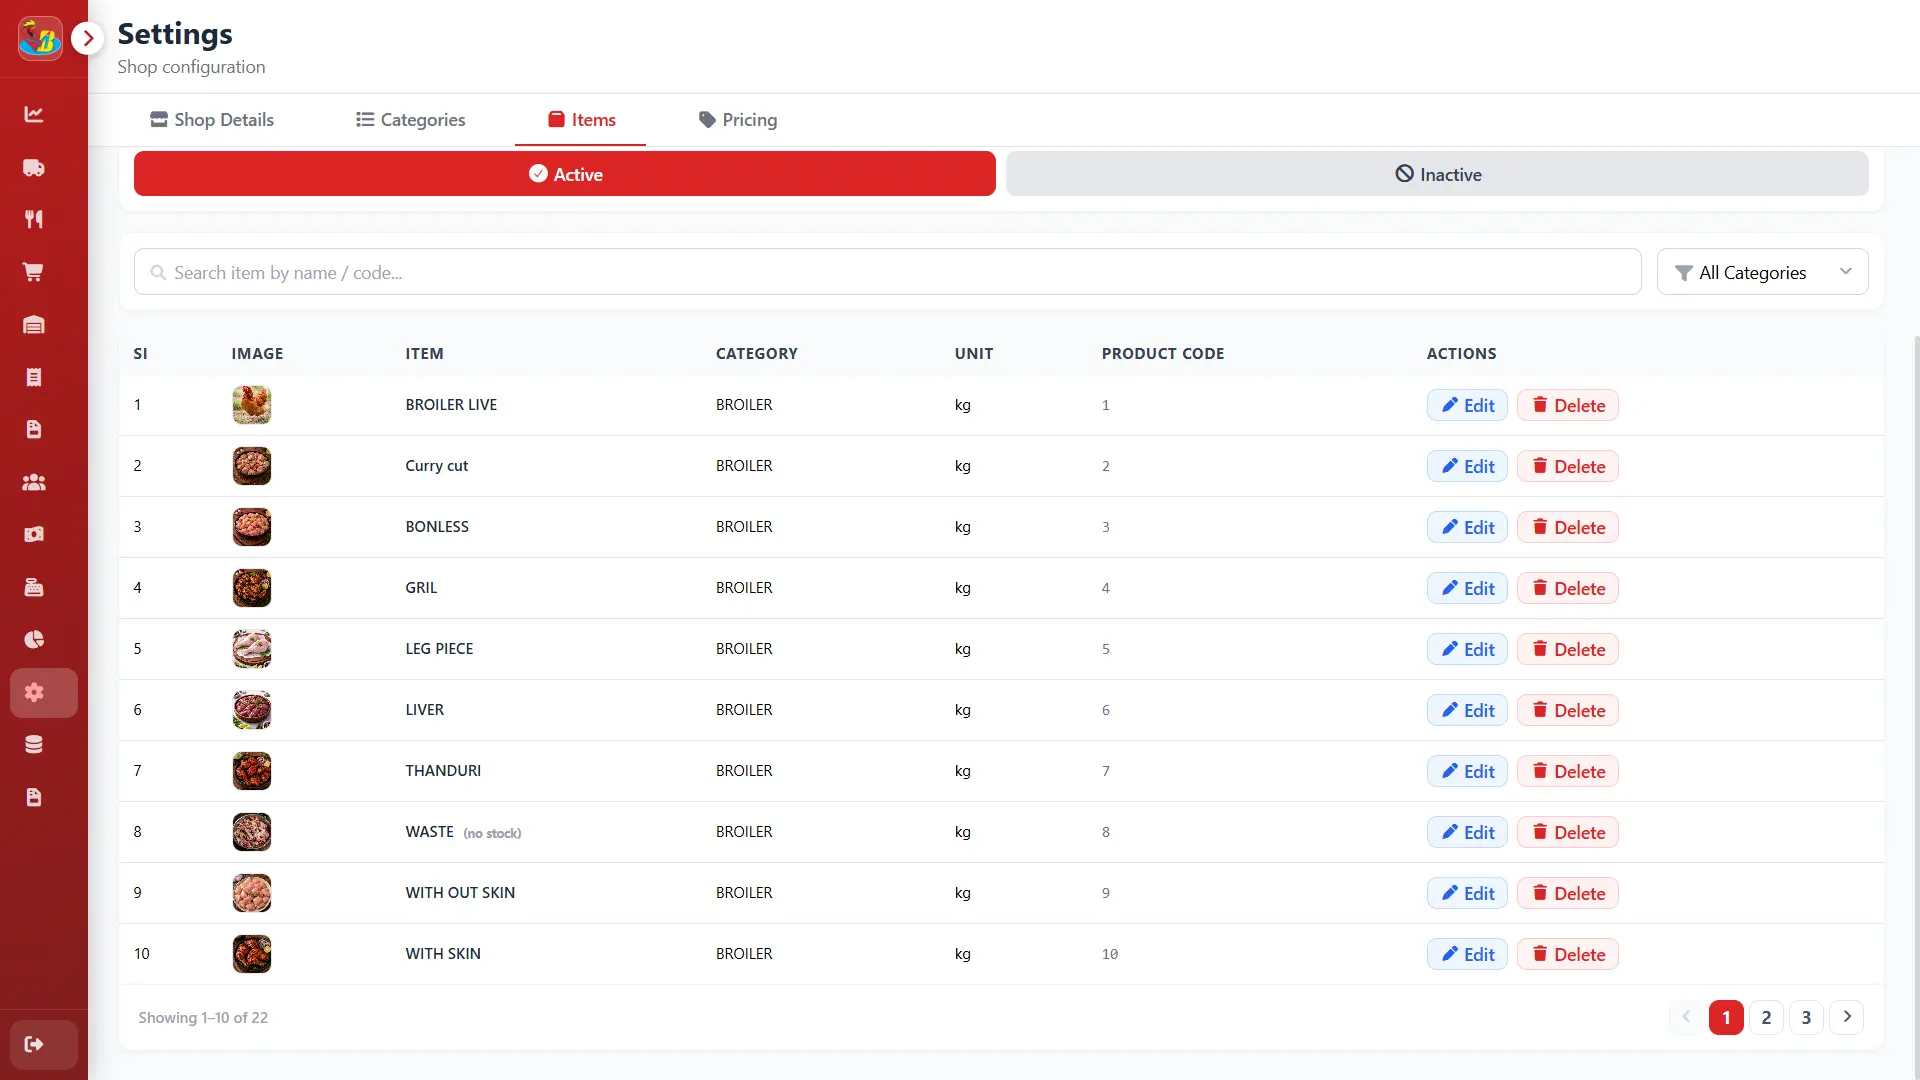Edit the WITH OUT SKIN item
Image resolution: width=1920 pixels, height=1080 pixels.
1467,893
